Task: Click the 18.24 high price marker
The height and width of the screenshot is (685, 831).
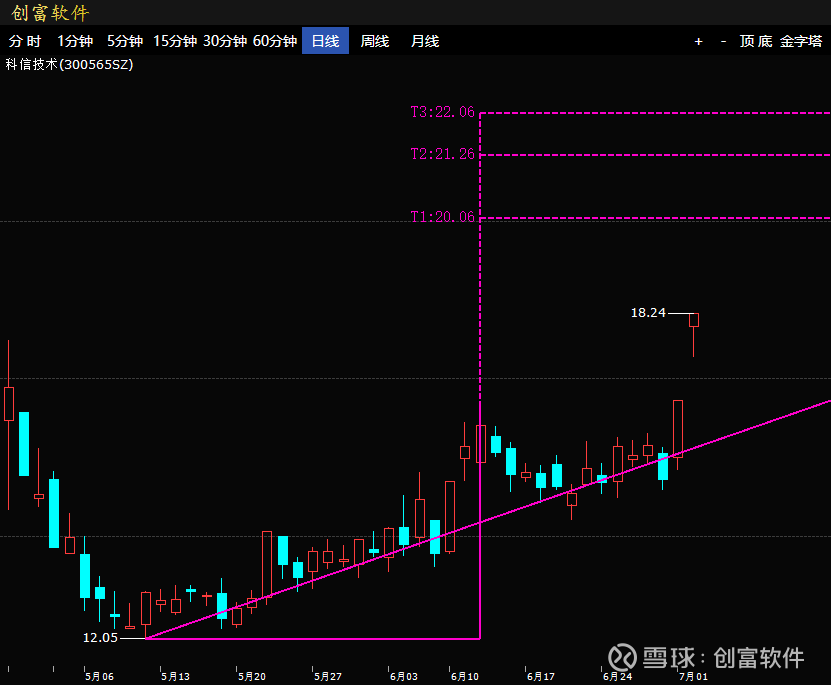Action: (x=648, y=313)
